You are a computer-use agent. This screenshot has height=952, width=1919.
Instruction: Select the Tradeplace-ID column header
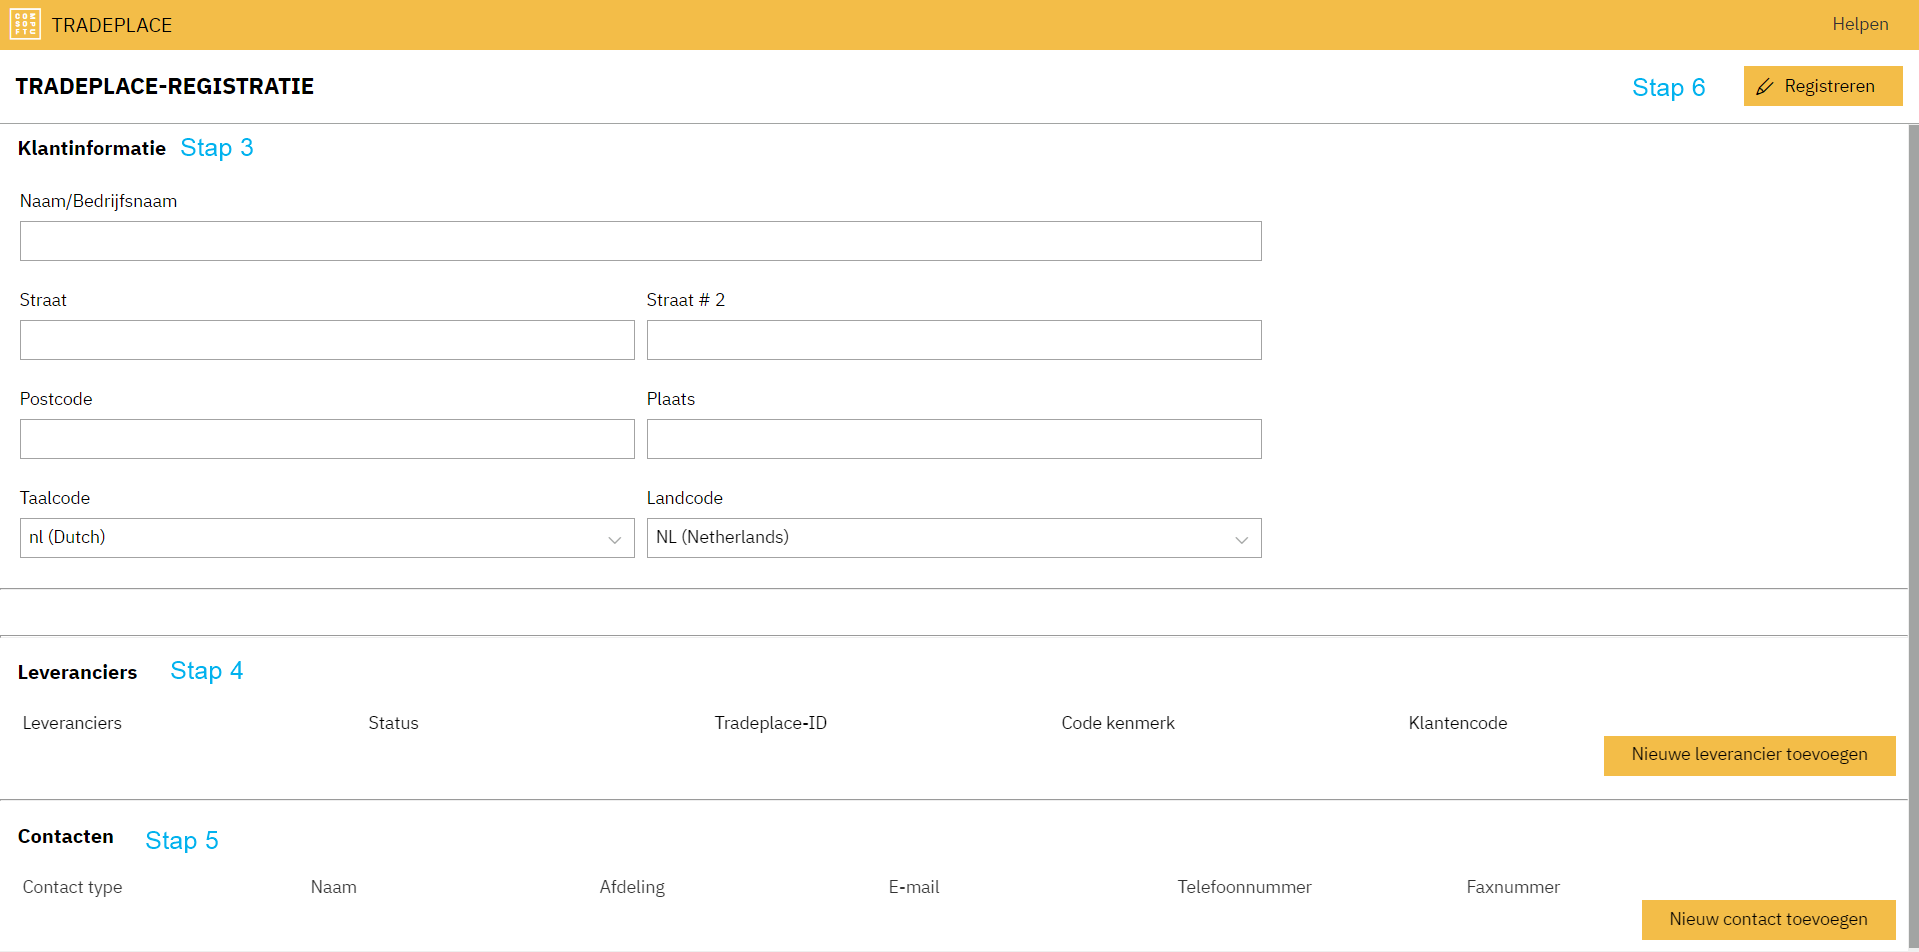click(770, 723)
